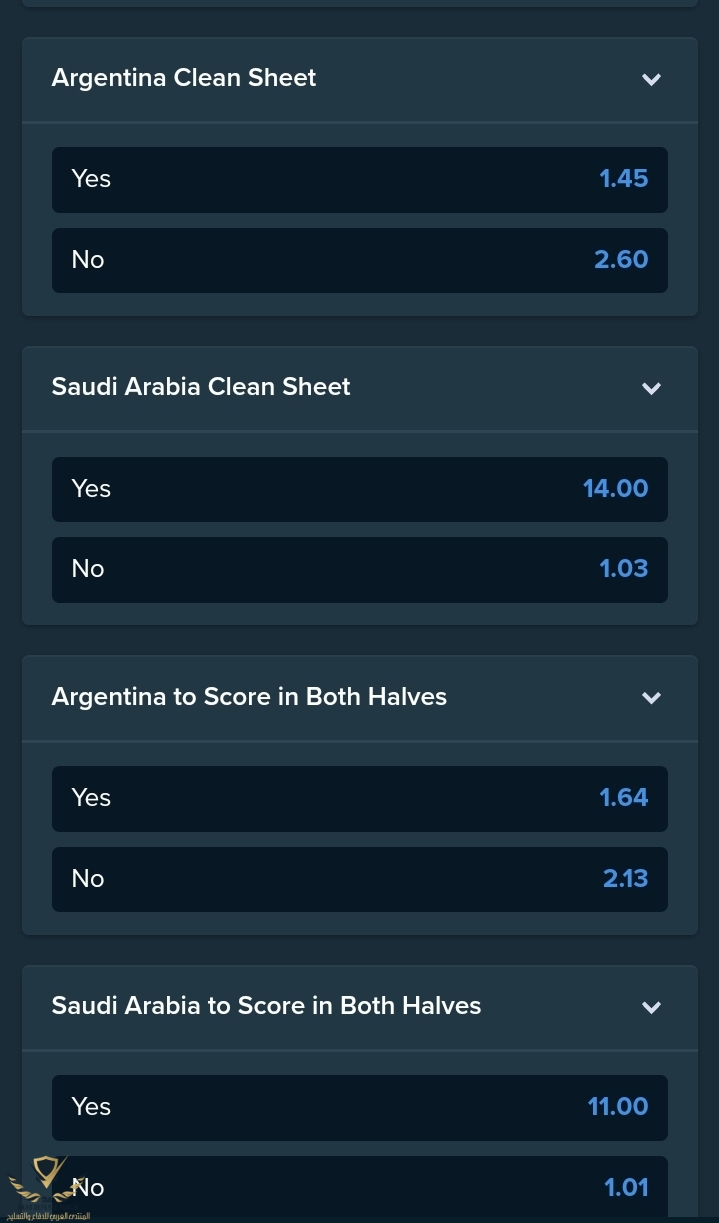The height and width of the screenshot is (1223, 719).
Task: Bet Yes on Argentina scoring both halves
Action: pyautogui.click(x=359, y=798)
